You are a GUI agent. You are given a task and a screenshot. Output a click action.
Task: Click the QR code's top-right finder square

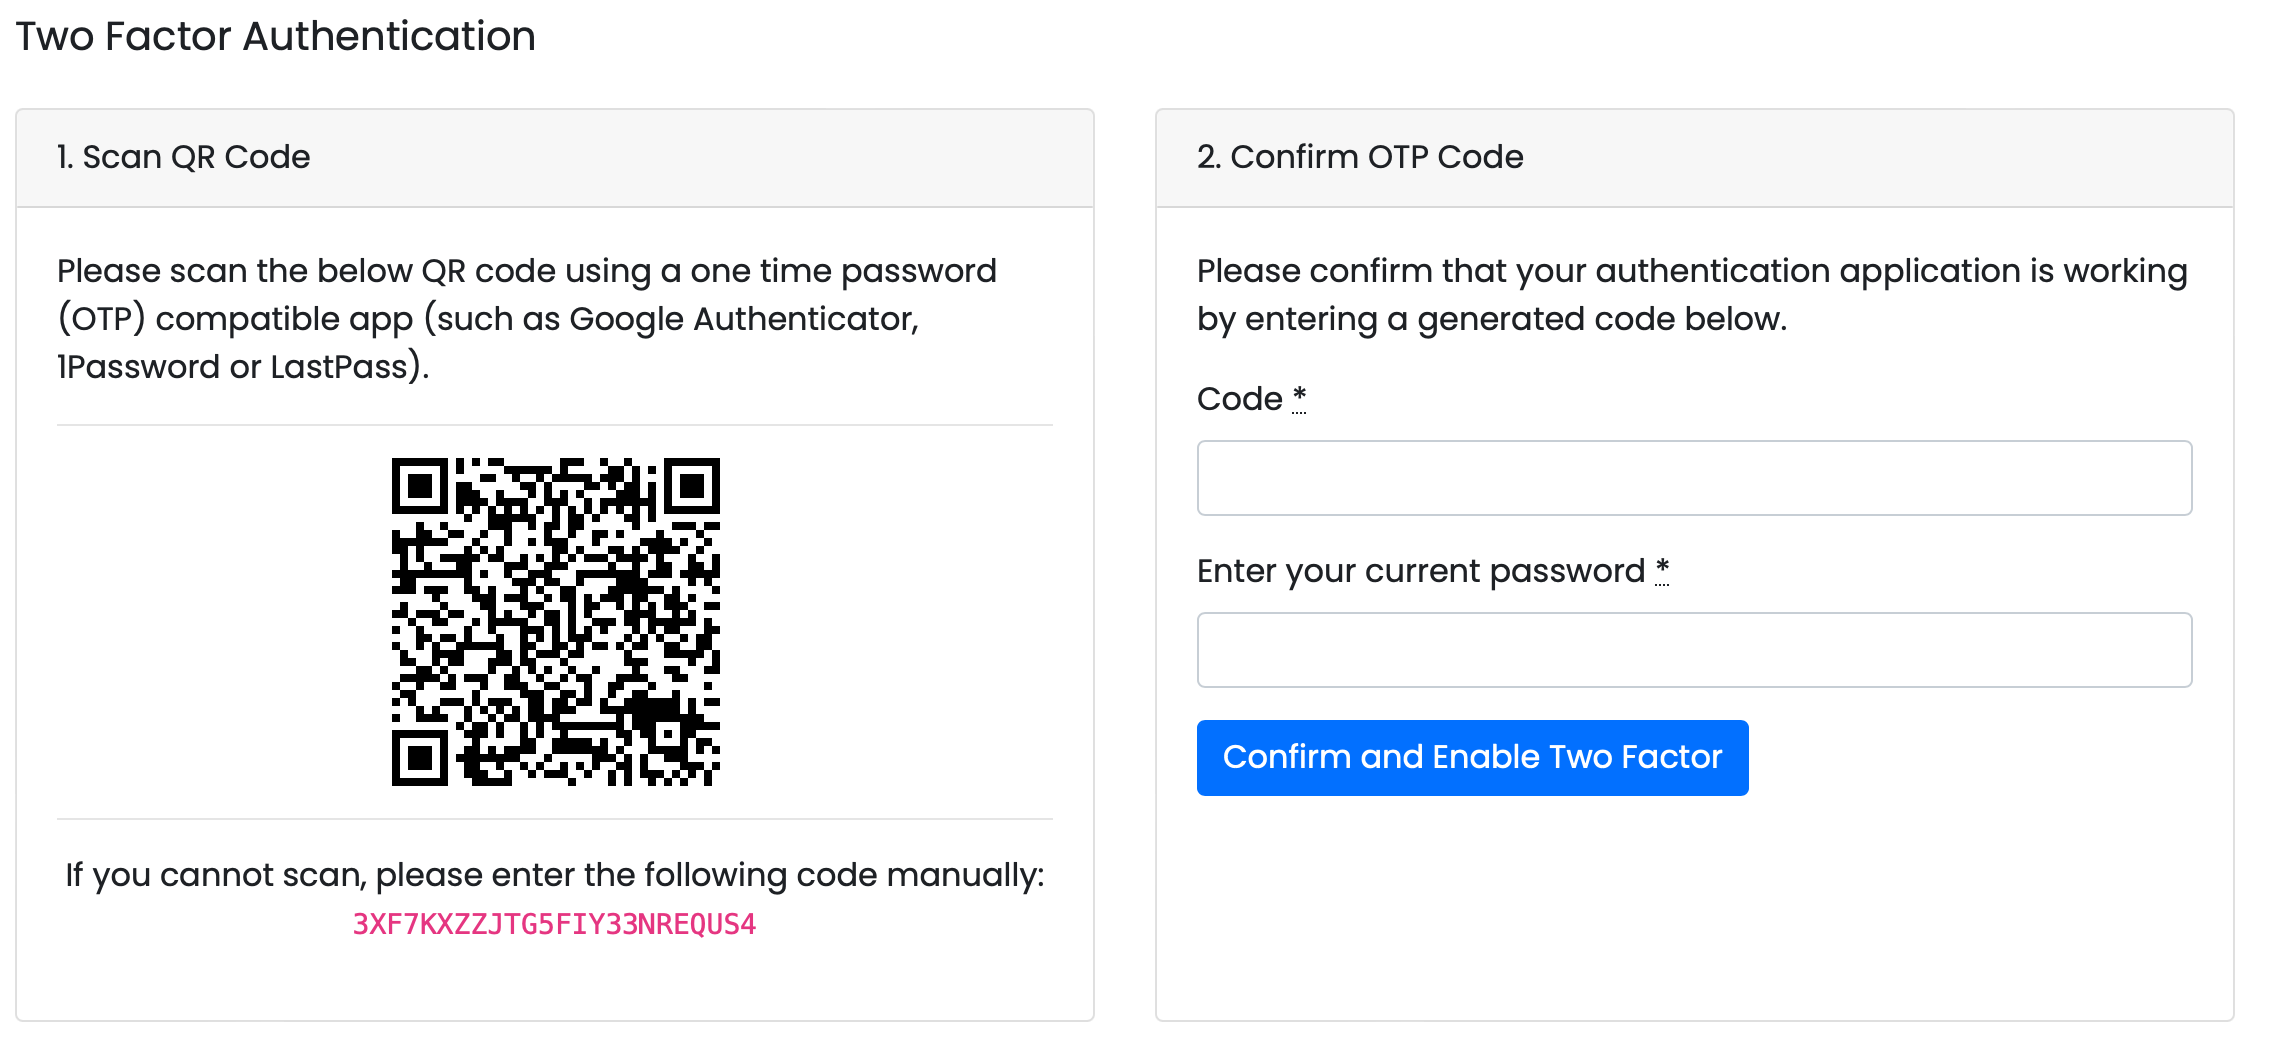692,487
